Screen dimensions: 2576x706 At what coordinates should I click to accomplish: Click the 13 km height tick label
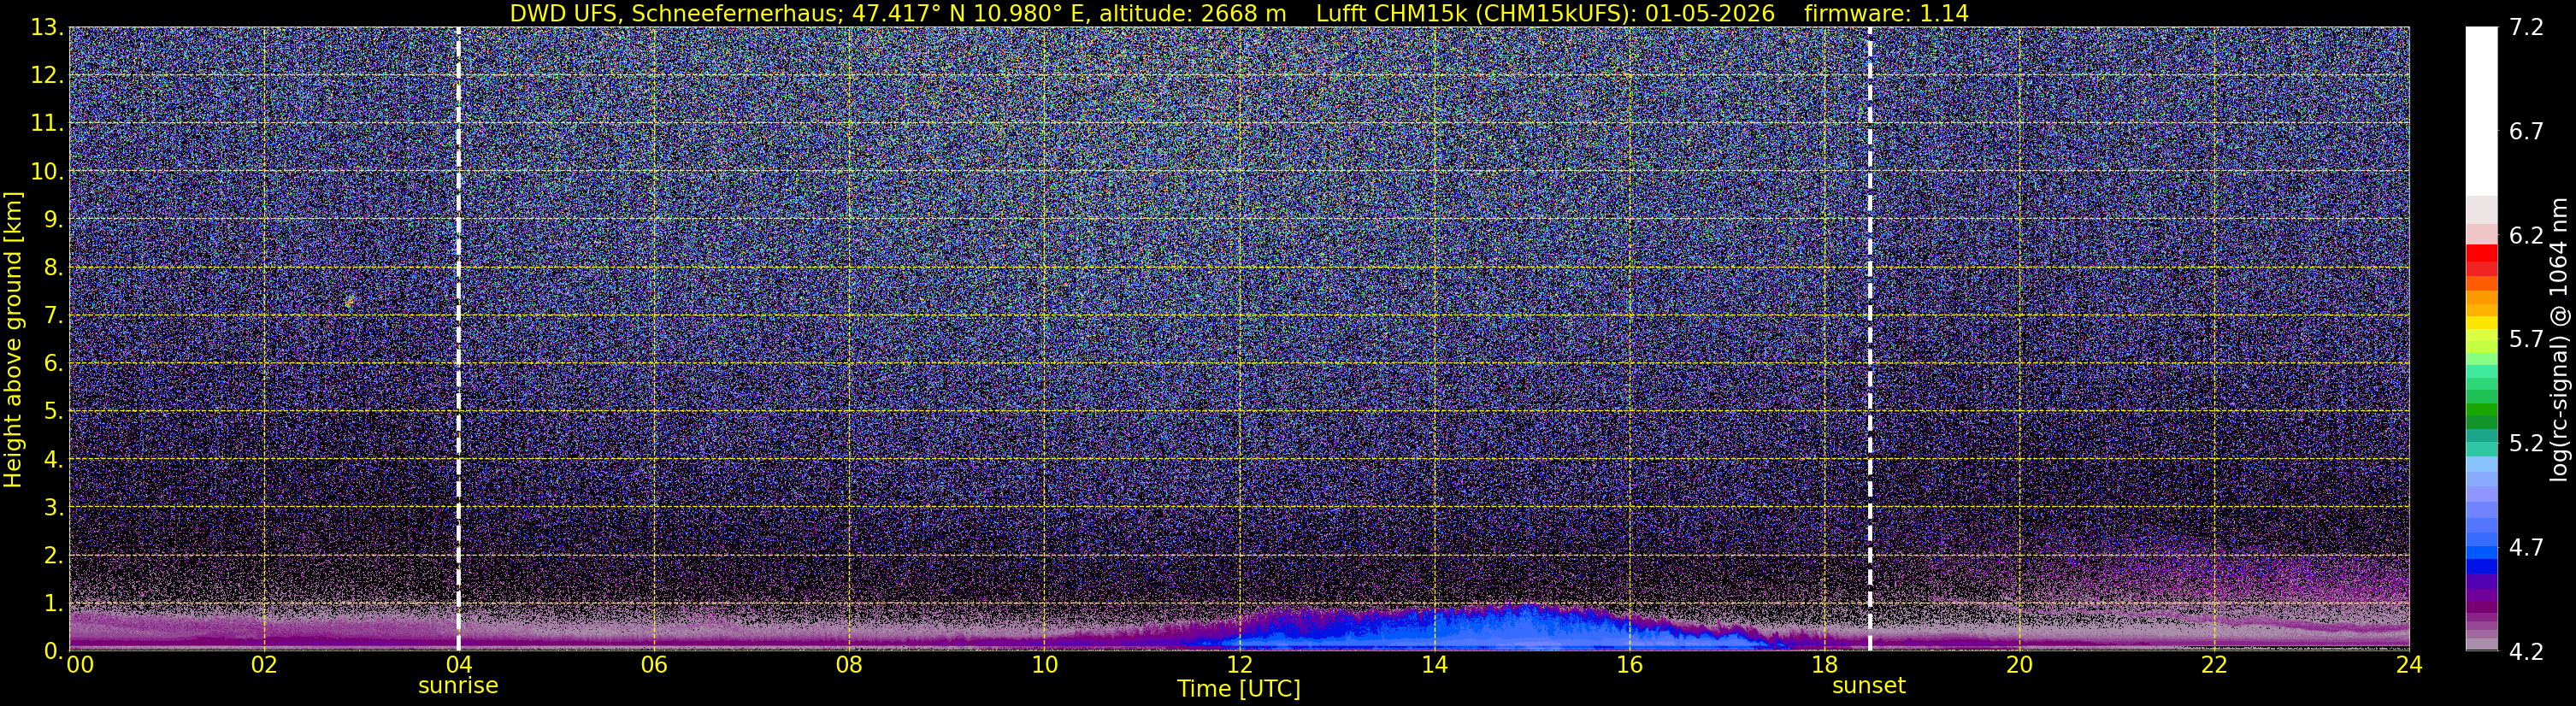coord(45,27)
